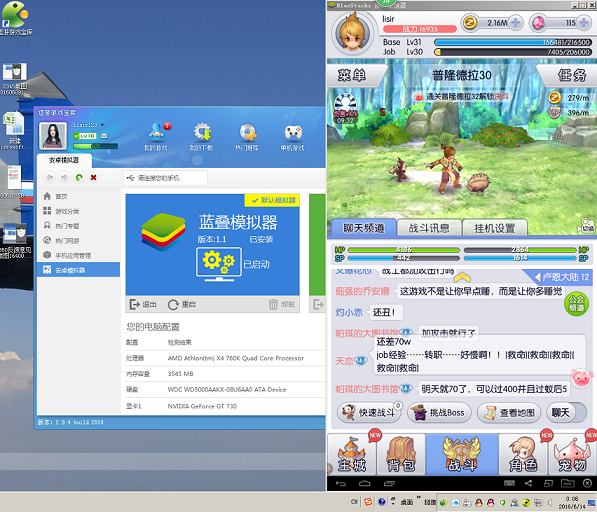Screen dimensions: 597x512
Task: Open the 主城 main city bottom tab
Action: [352, 455]
